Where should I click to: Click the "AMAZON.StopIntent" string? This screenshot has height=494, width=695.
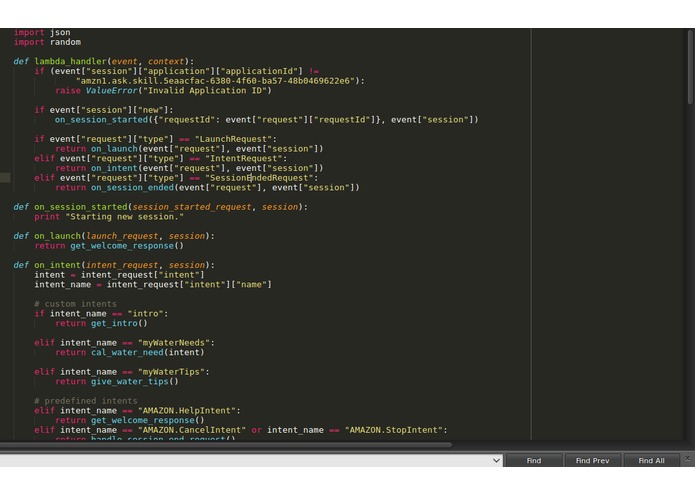click(x=394, y=430)
